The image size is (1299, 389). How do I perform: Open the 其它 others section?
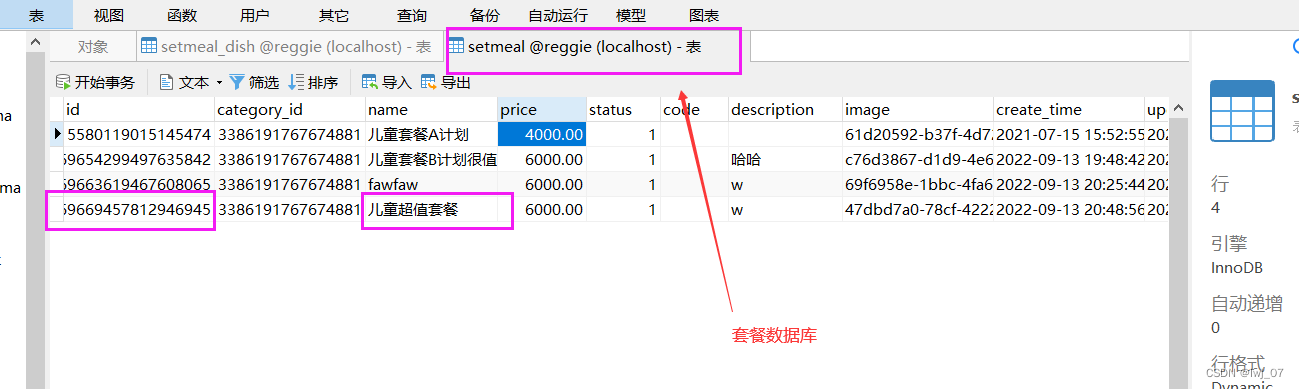tap(334, 15)
